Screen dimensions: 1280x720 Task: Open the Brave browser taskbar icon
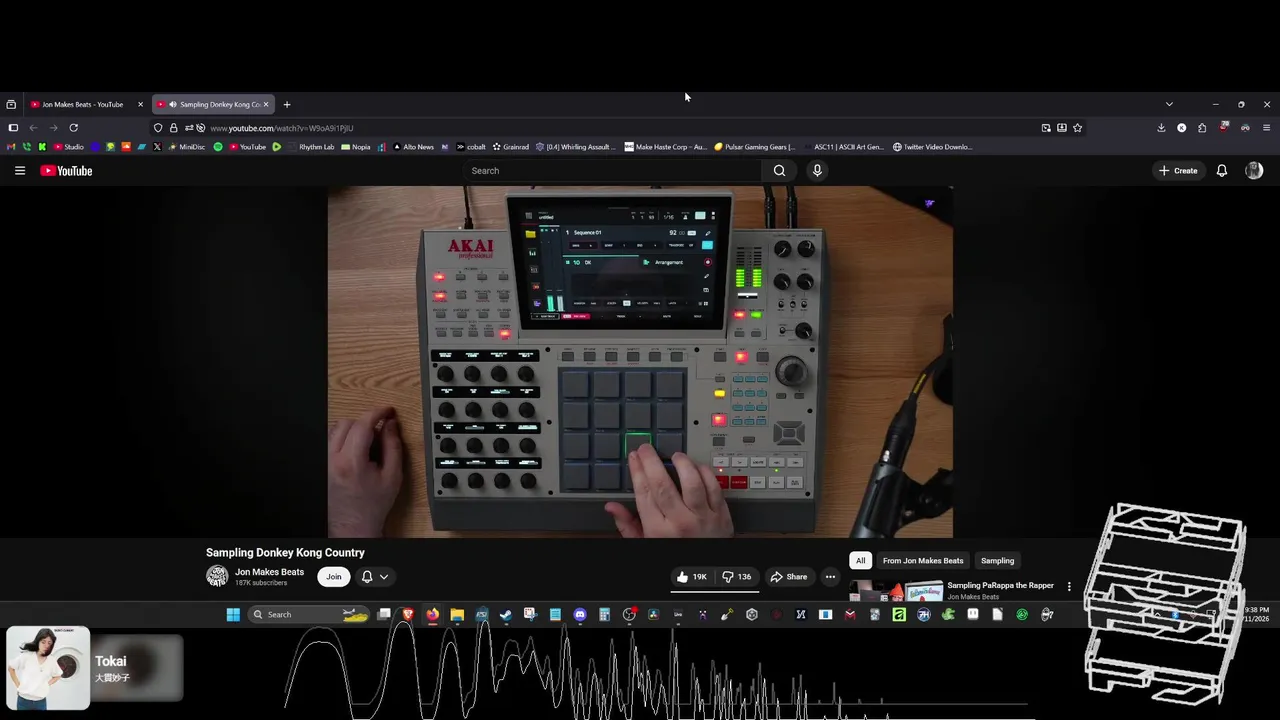pos(408,614)
